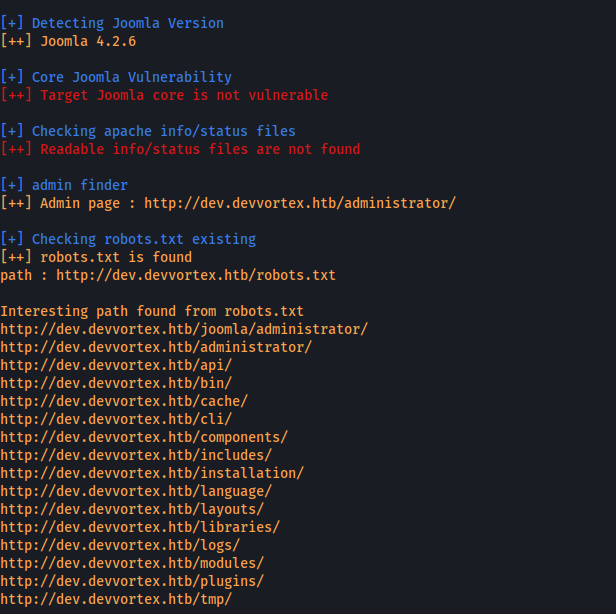Click the 'Detecting Joomla Version' heading line
The width and height of the screenshot is (616, 614).
pyautogui.click(x=112, y=23)
